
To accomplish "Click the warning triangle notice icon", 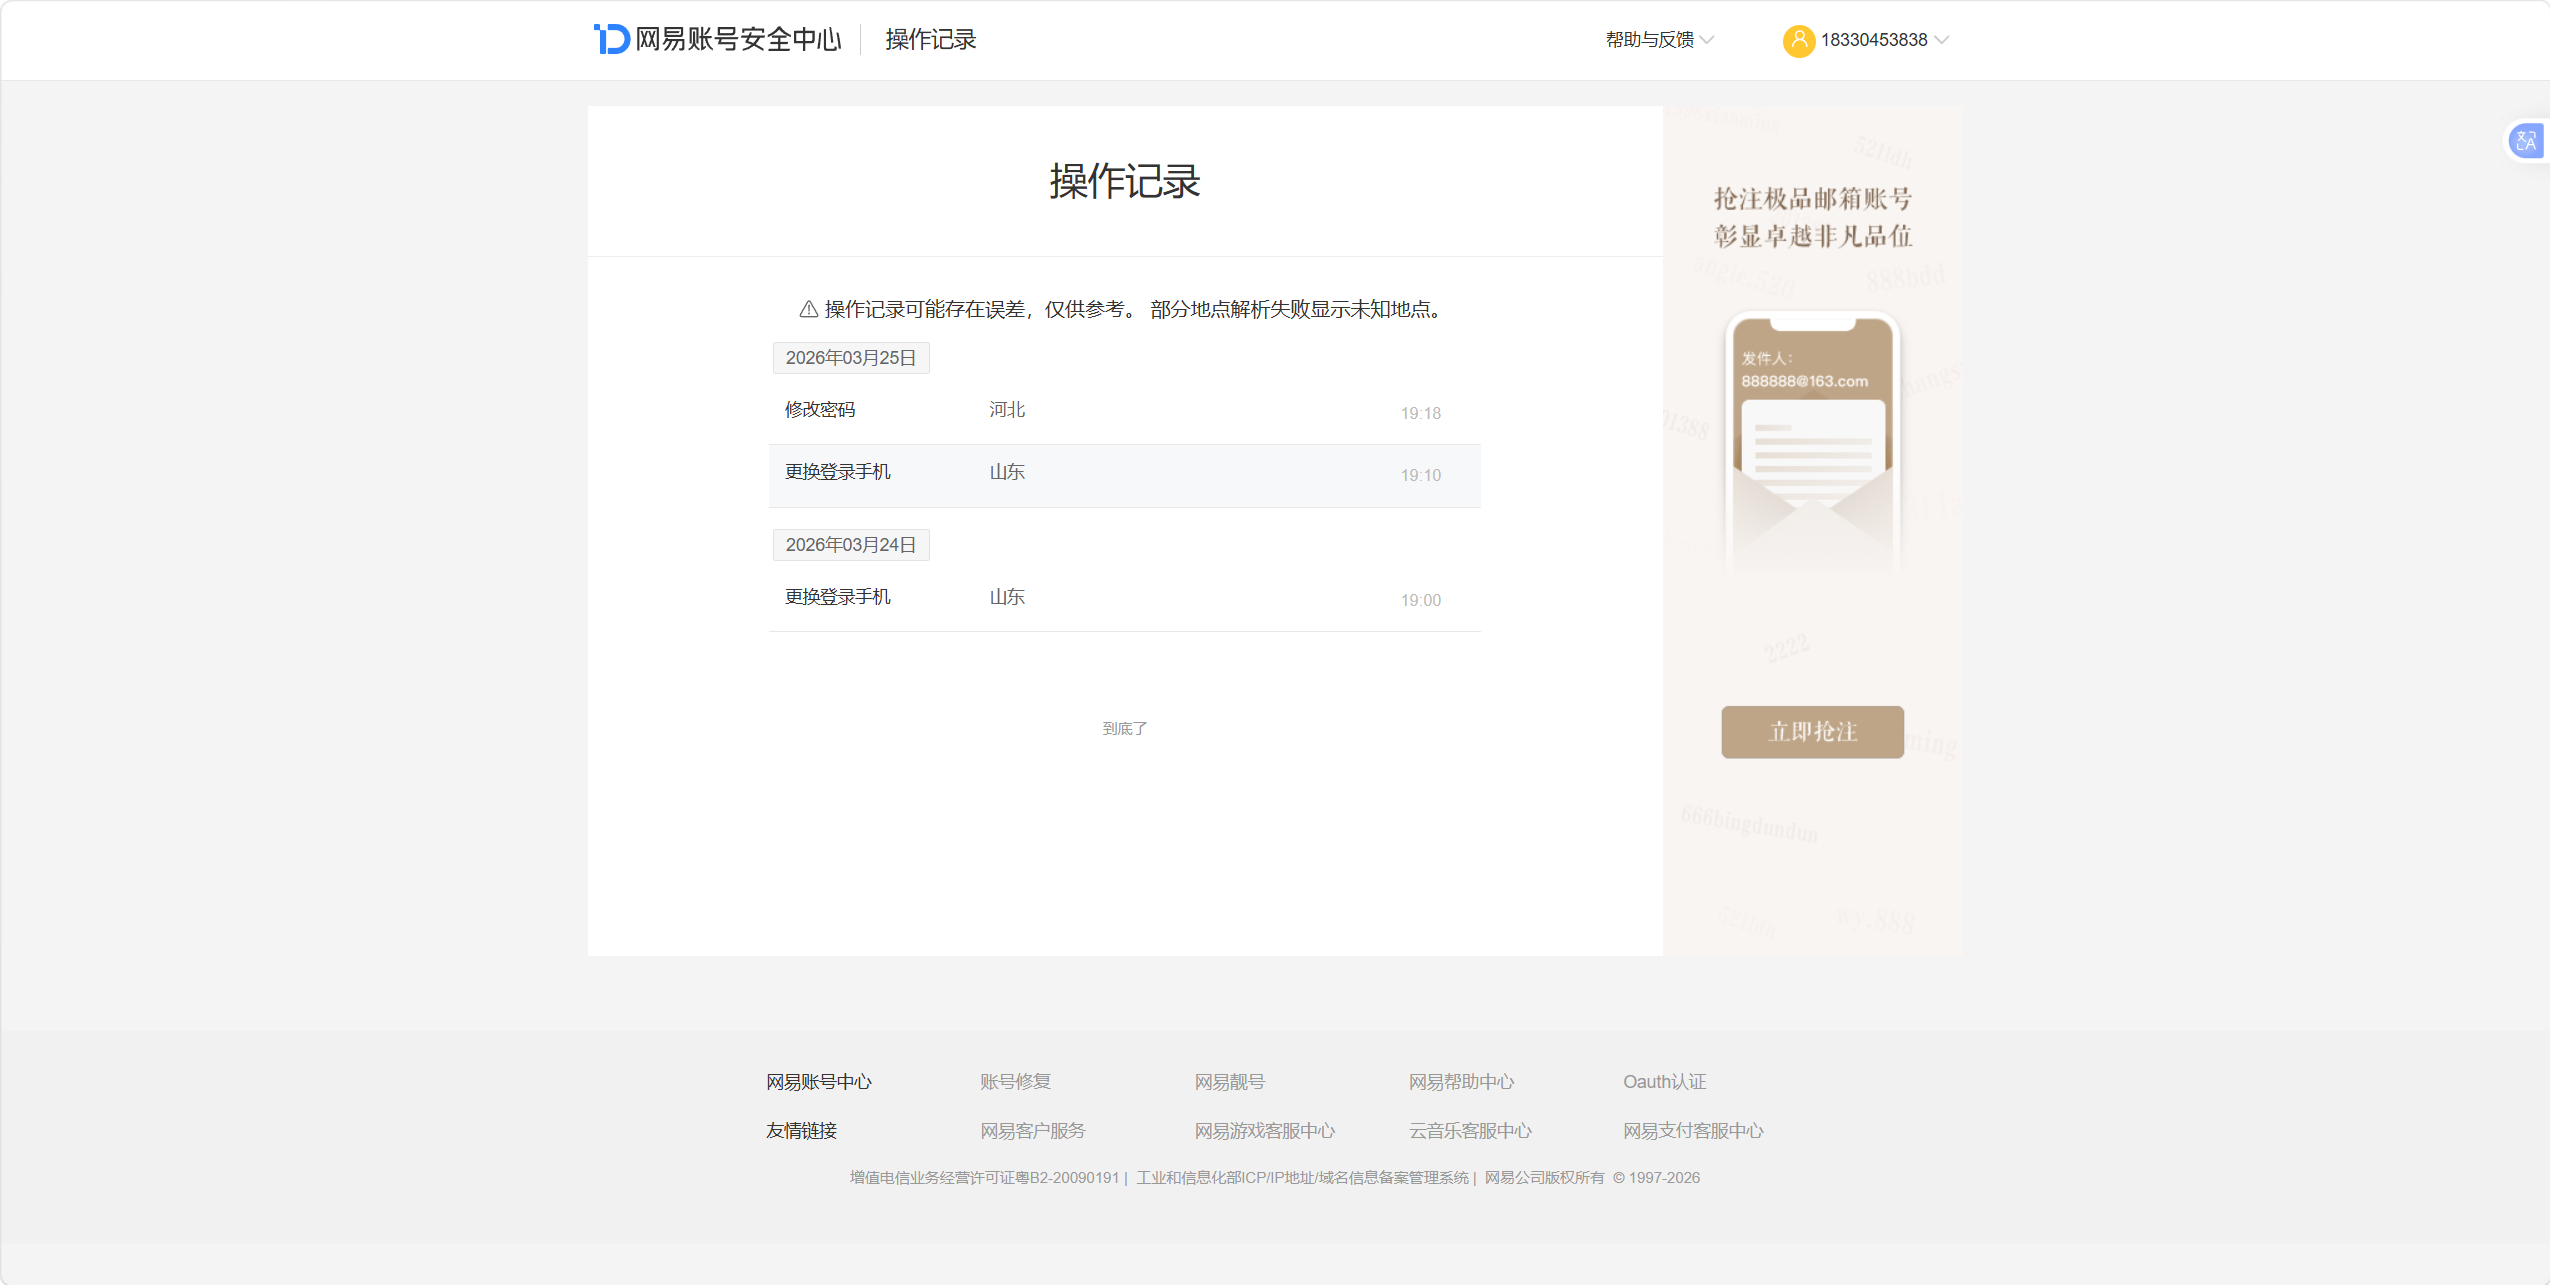I will (x=808, y=310).
